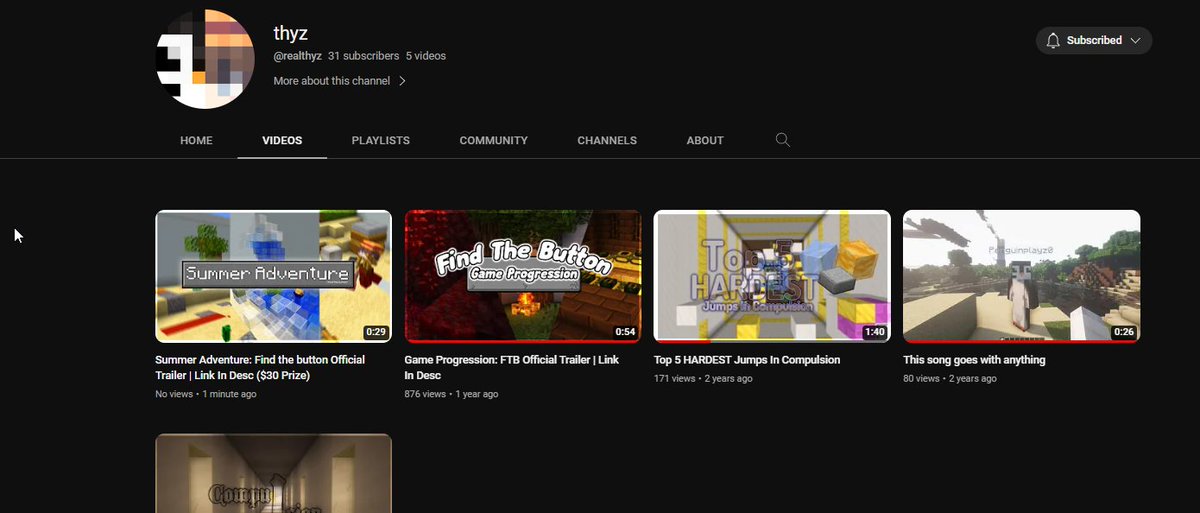Click the 1:40 duration badge
The height and width of the screenshot is (513, 1200).
click(874, 331)
